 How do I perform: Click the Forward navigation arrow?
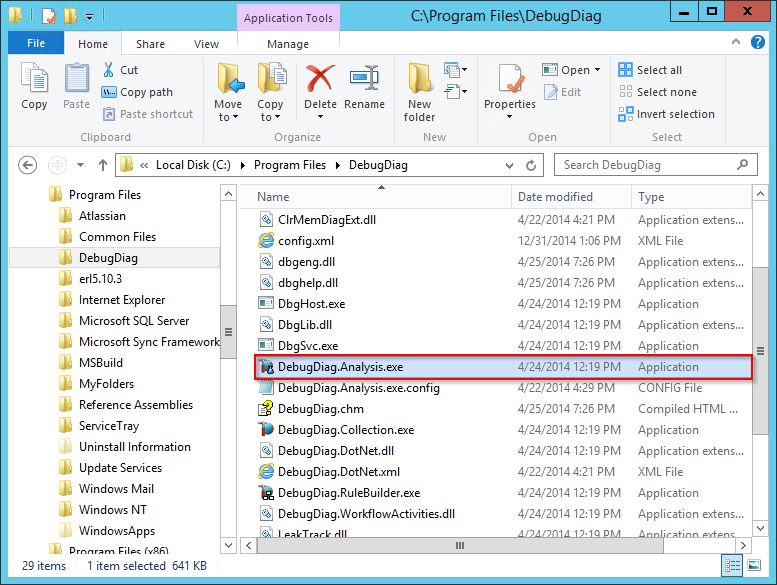pyautogui.click(x=57, y=165)
